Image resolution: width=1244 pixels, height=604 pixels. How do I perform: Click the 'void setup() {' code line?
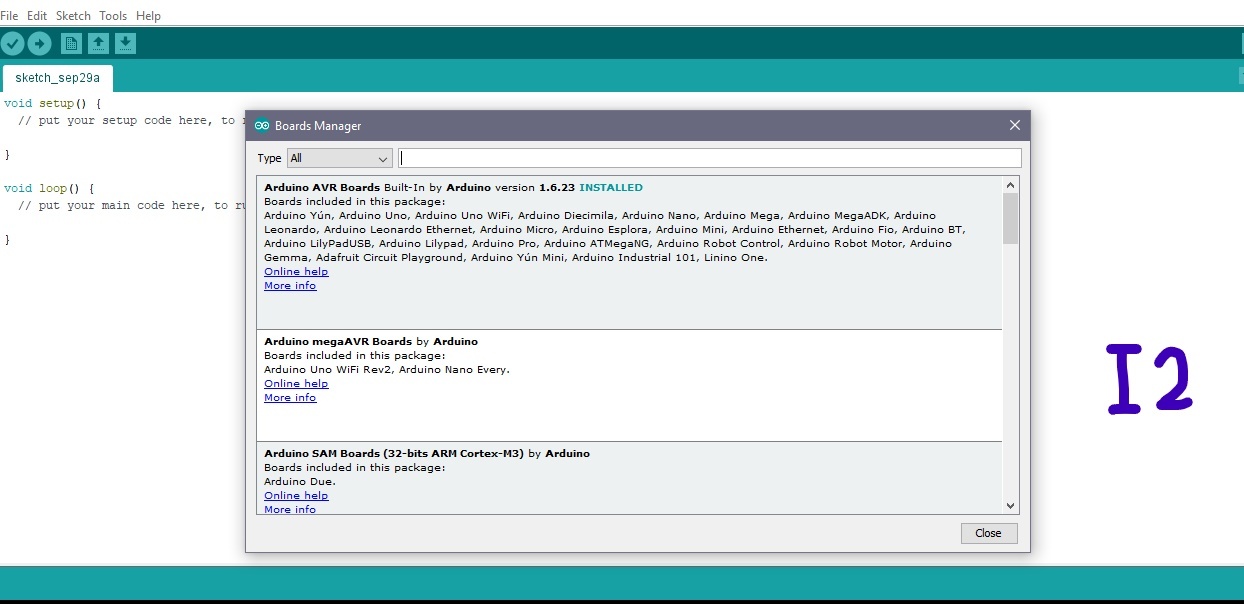(53, 103)
